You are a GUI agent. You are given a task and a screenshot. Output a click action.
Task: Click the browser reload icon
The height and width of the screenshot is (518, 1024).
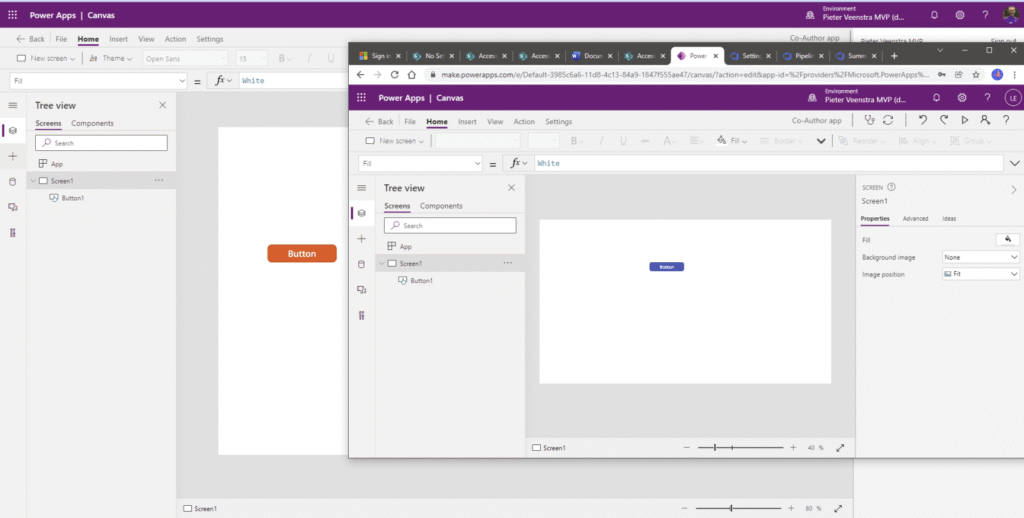394,74
